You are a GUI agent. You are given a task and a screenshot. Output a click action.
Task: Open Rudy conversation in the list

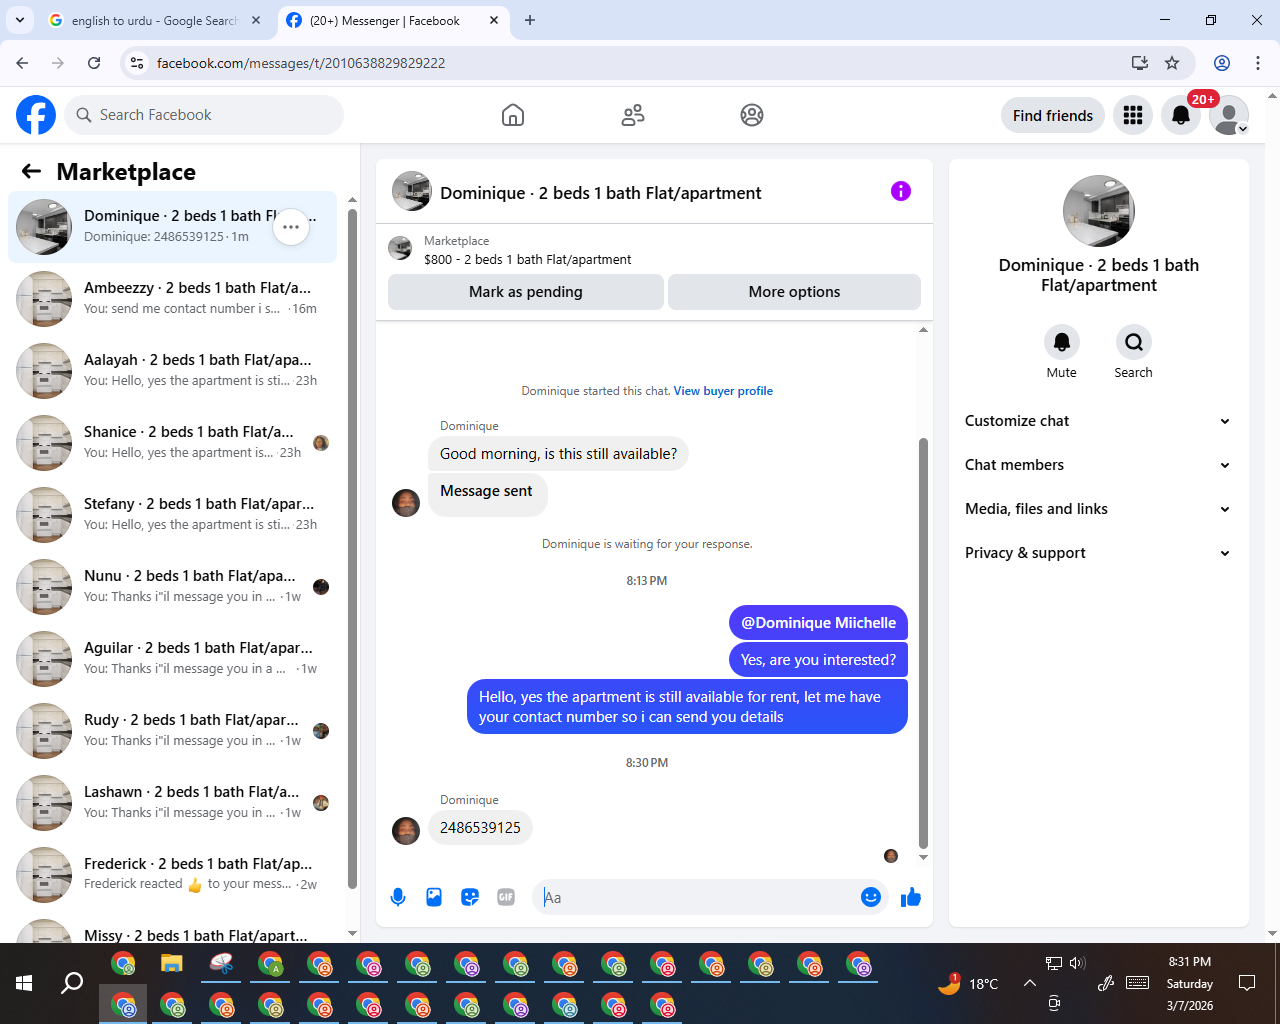pyautogui.click(x=172, y=731)
